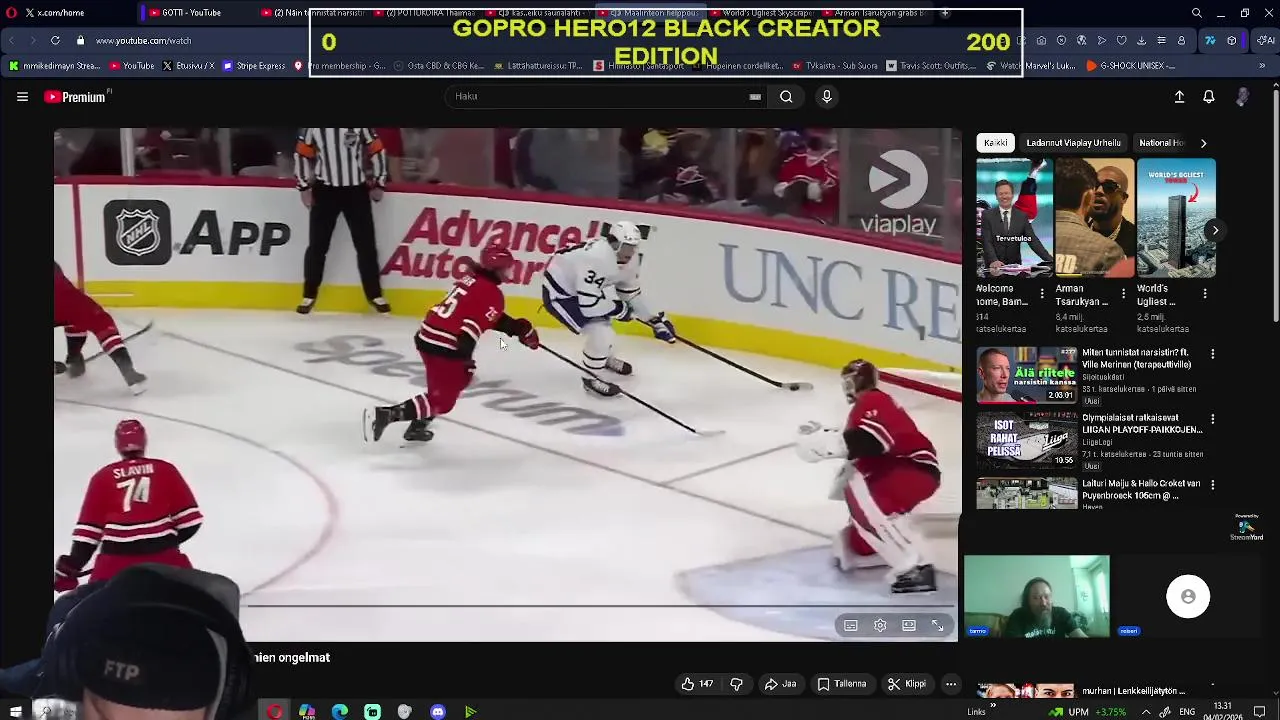Screen dimensions: 1280x720
Task: Open the Etusivu / X bookmark
Action: click(188, 66)
